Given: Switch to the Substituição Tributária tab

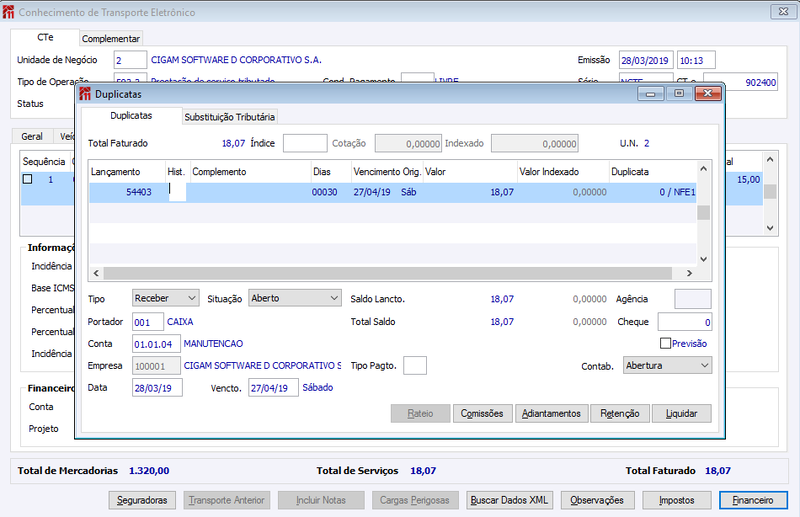Looking at the screenshot, I should (x=230, y=117).
